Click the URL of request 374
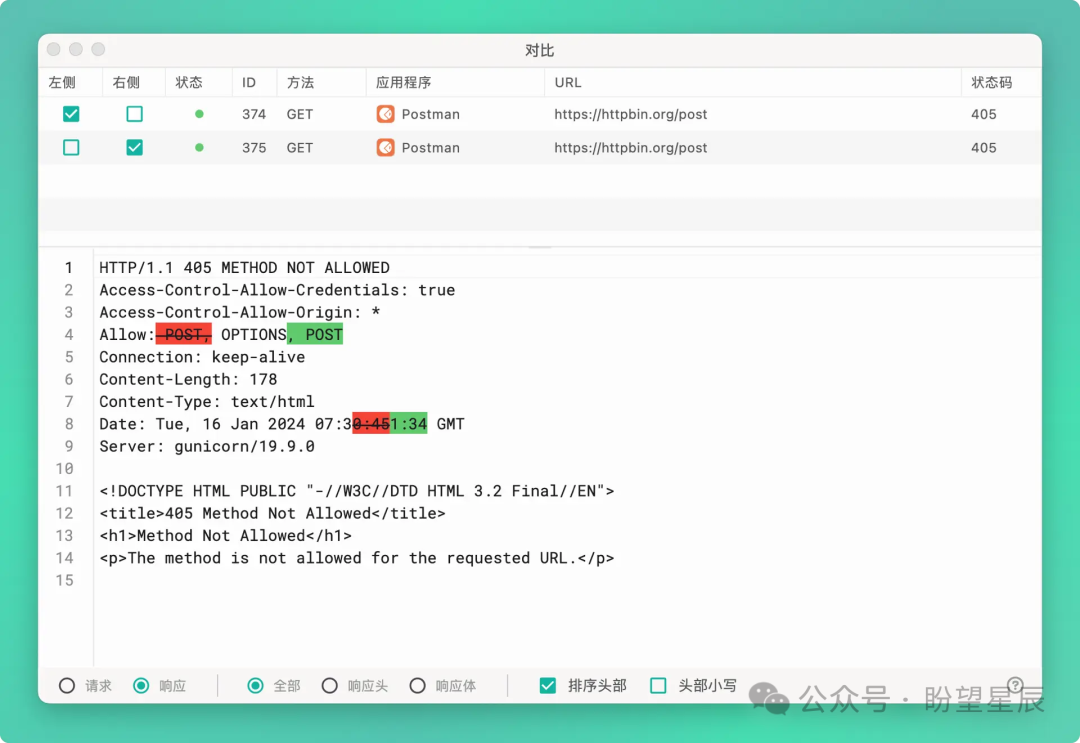This screenshot has width=1080, height=743. (631, 114)
